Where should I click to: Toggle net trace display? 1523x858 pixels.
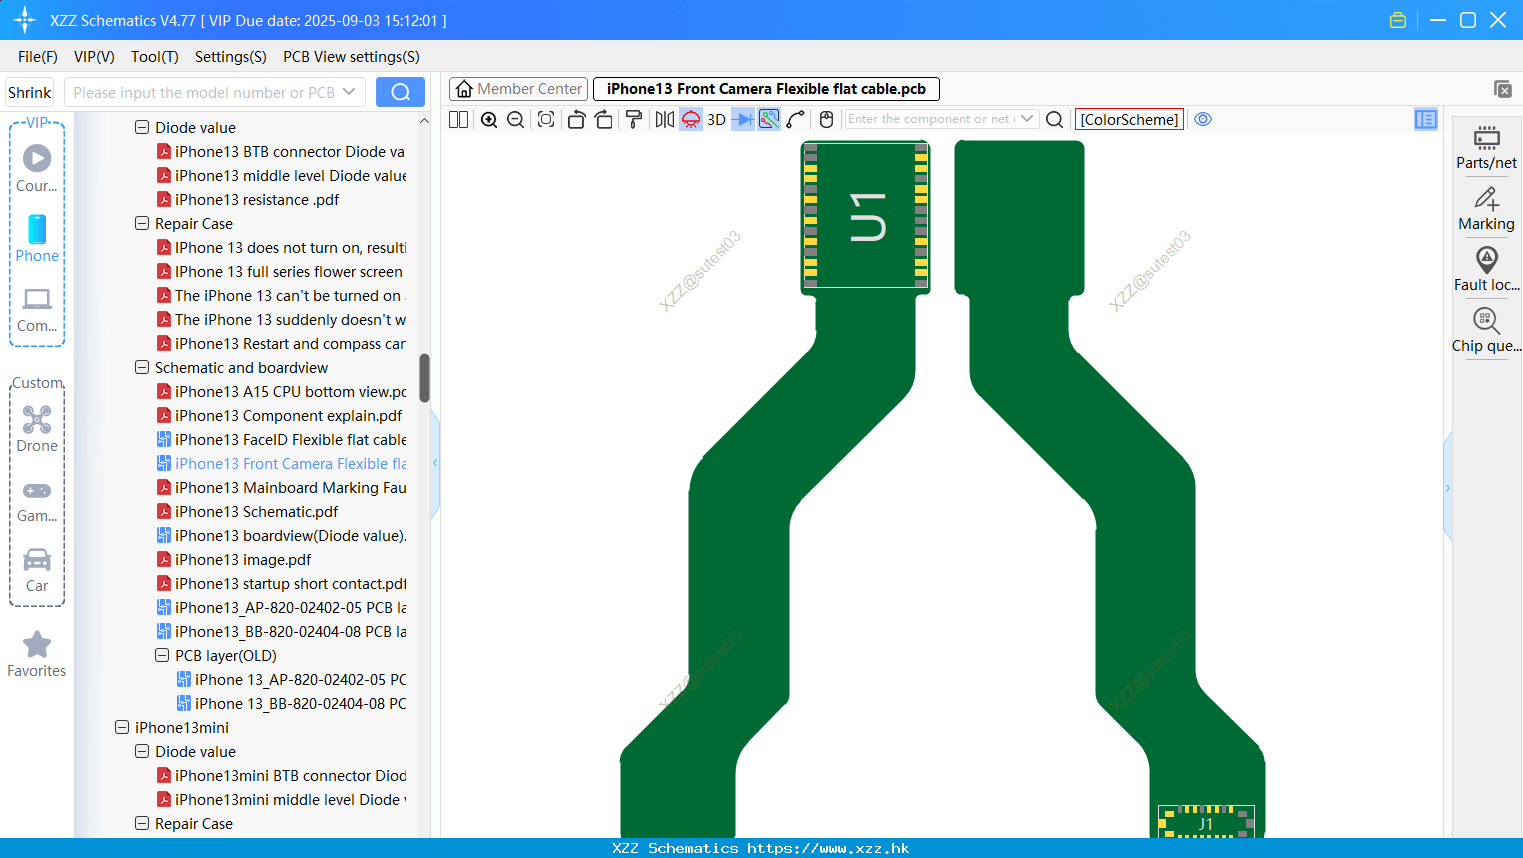[769, 119]
